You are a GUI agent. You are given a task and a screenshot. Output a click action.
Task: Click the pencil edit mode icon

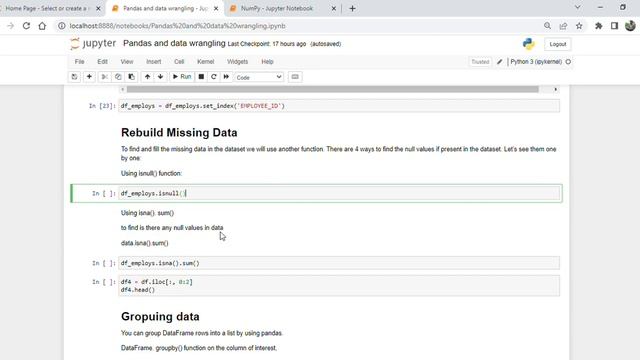tap(500, 62)
